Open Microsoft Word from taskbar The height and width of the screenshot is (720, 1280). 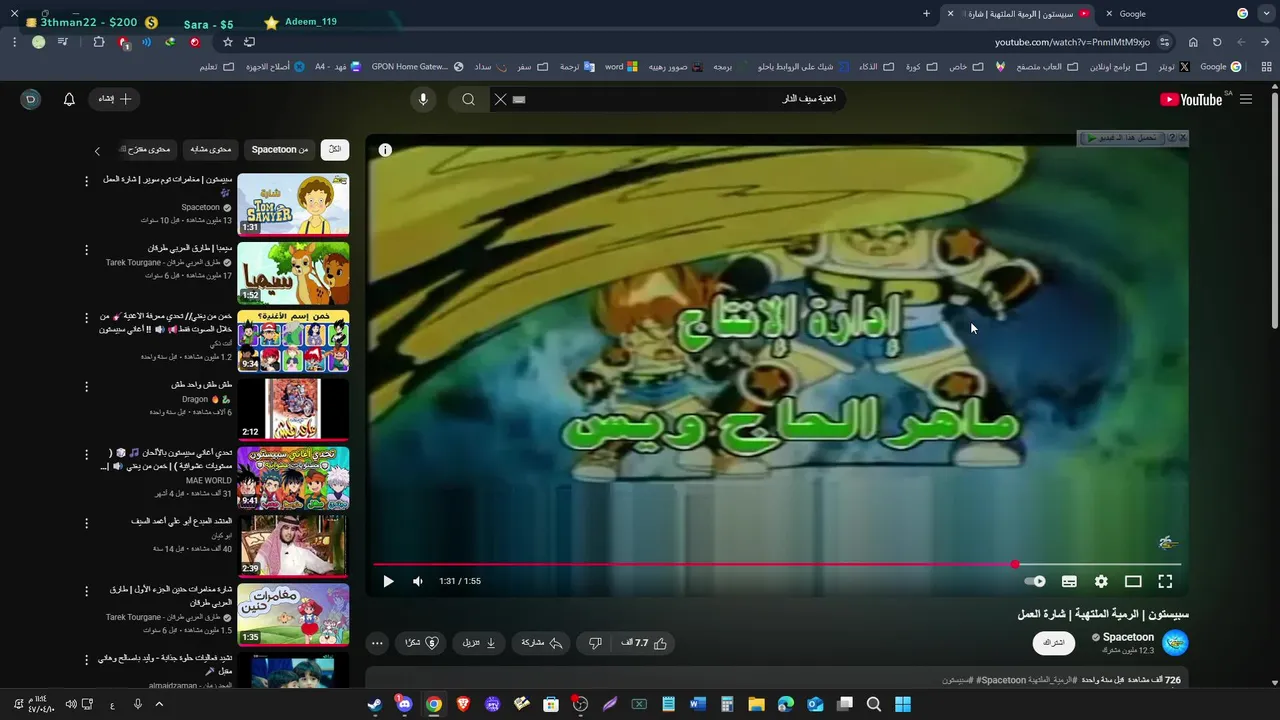click(698, 704)
